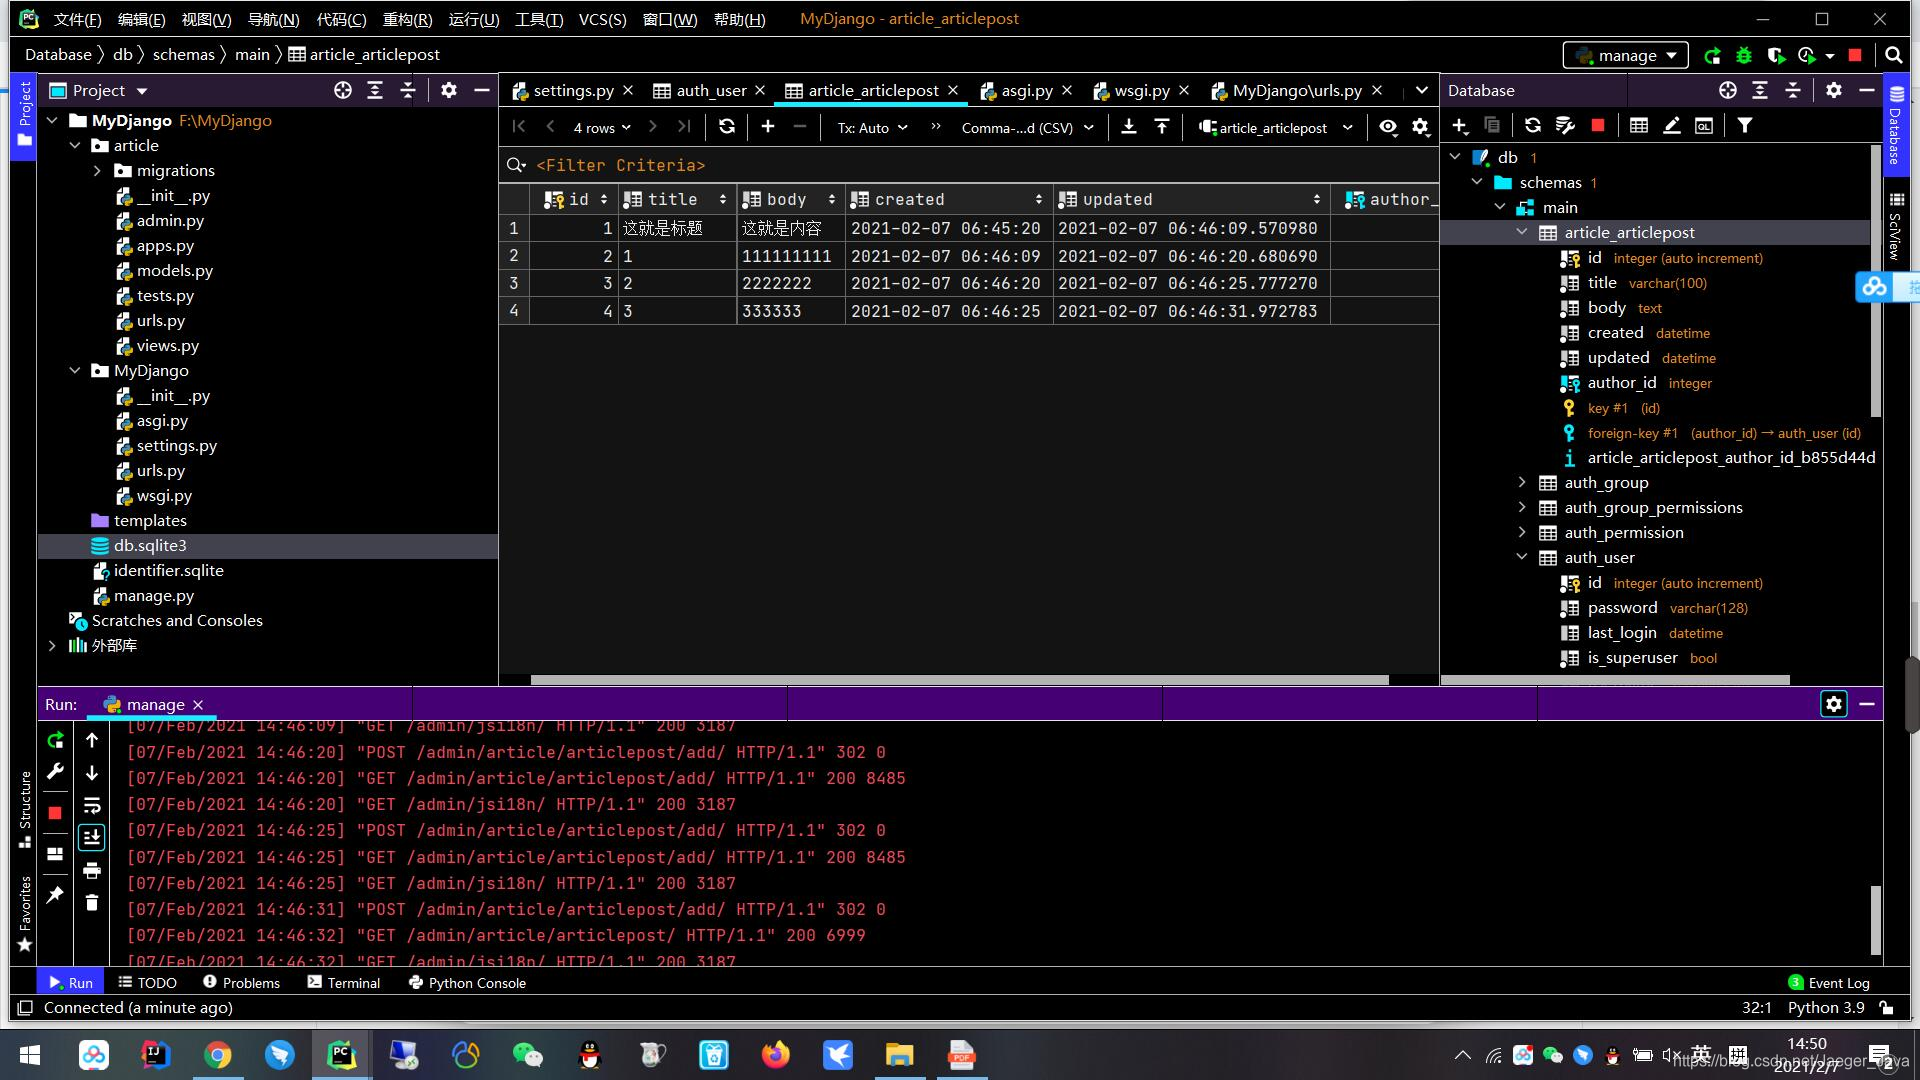The width and height of the screenshot is (1920, 1080).
Task: Click the print icon in Run panel
Action: pos(92,871)
